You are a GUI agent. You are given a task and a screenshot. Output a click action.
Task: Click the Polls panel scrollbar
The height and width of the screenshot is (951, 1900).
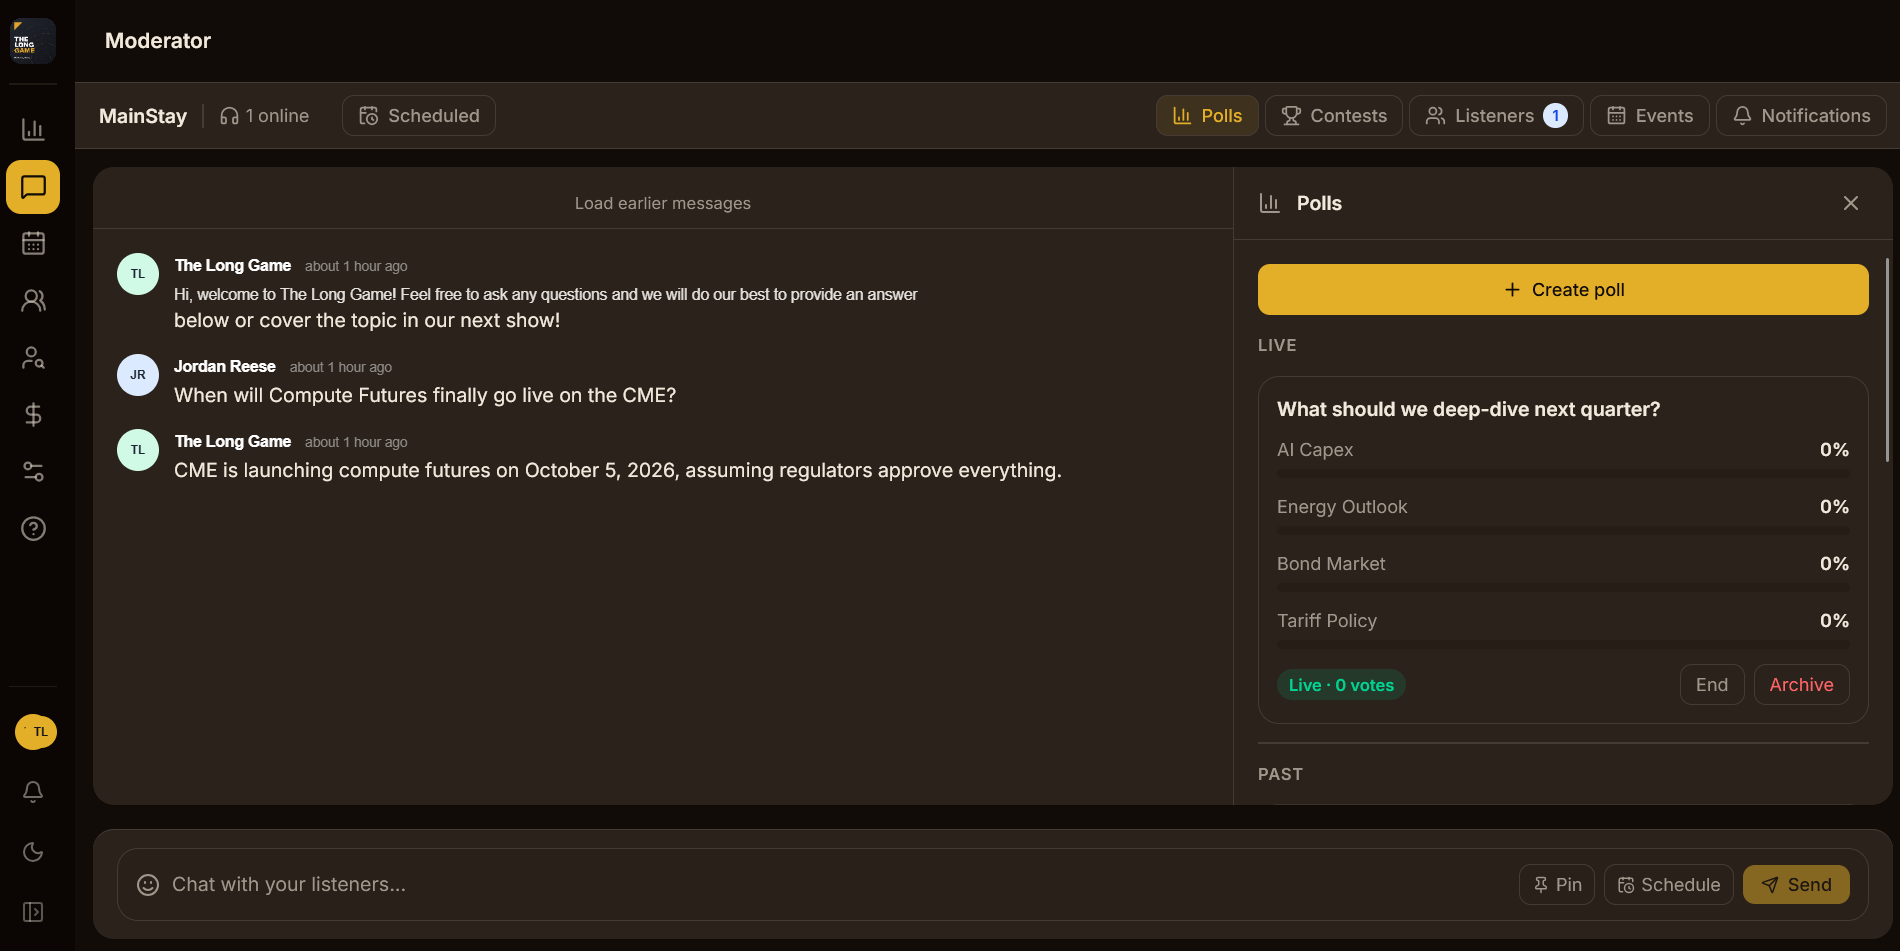point(1887,360)
